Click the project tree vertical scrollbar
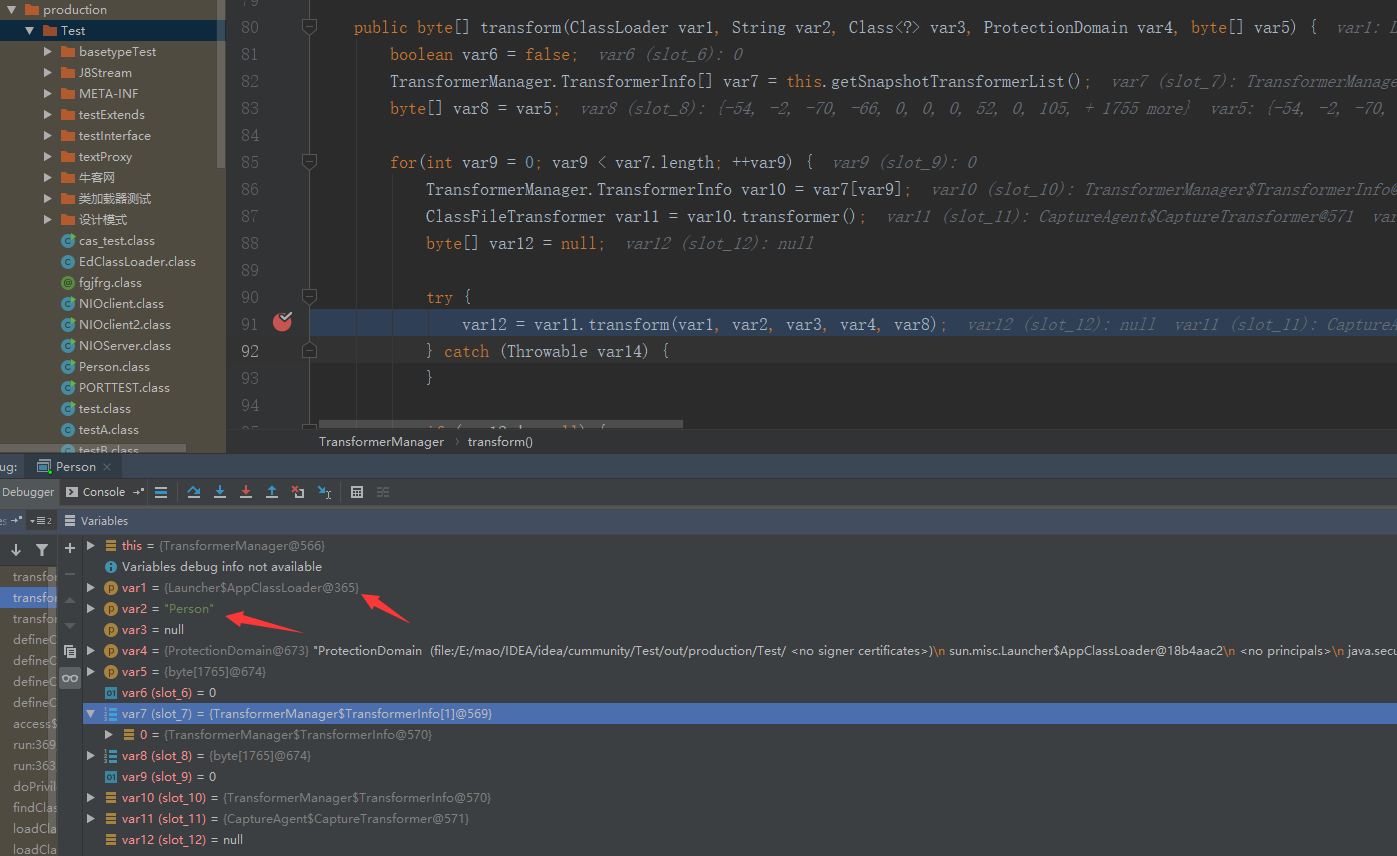Viewport: 1397px width, 856px height. coord(221,84)
